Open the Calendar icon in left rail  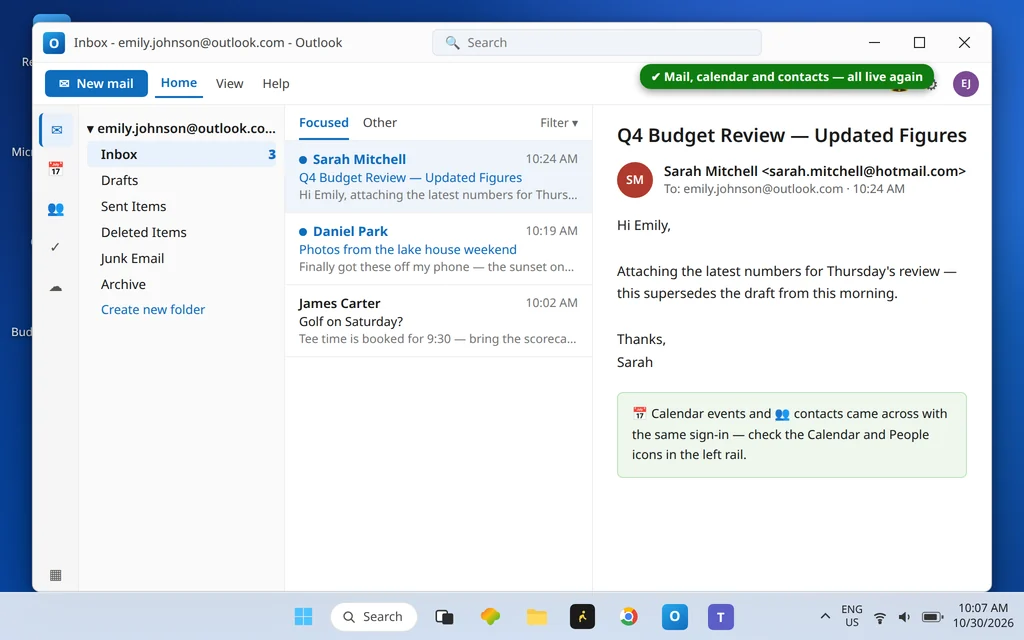tap(56, 169)
